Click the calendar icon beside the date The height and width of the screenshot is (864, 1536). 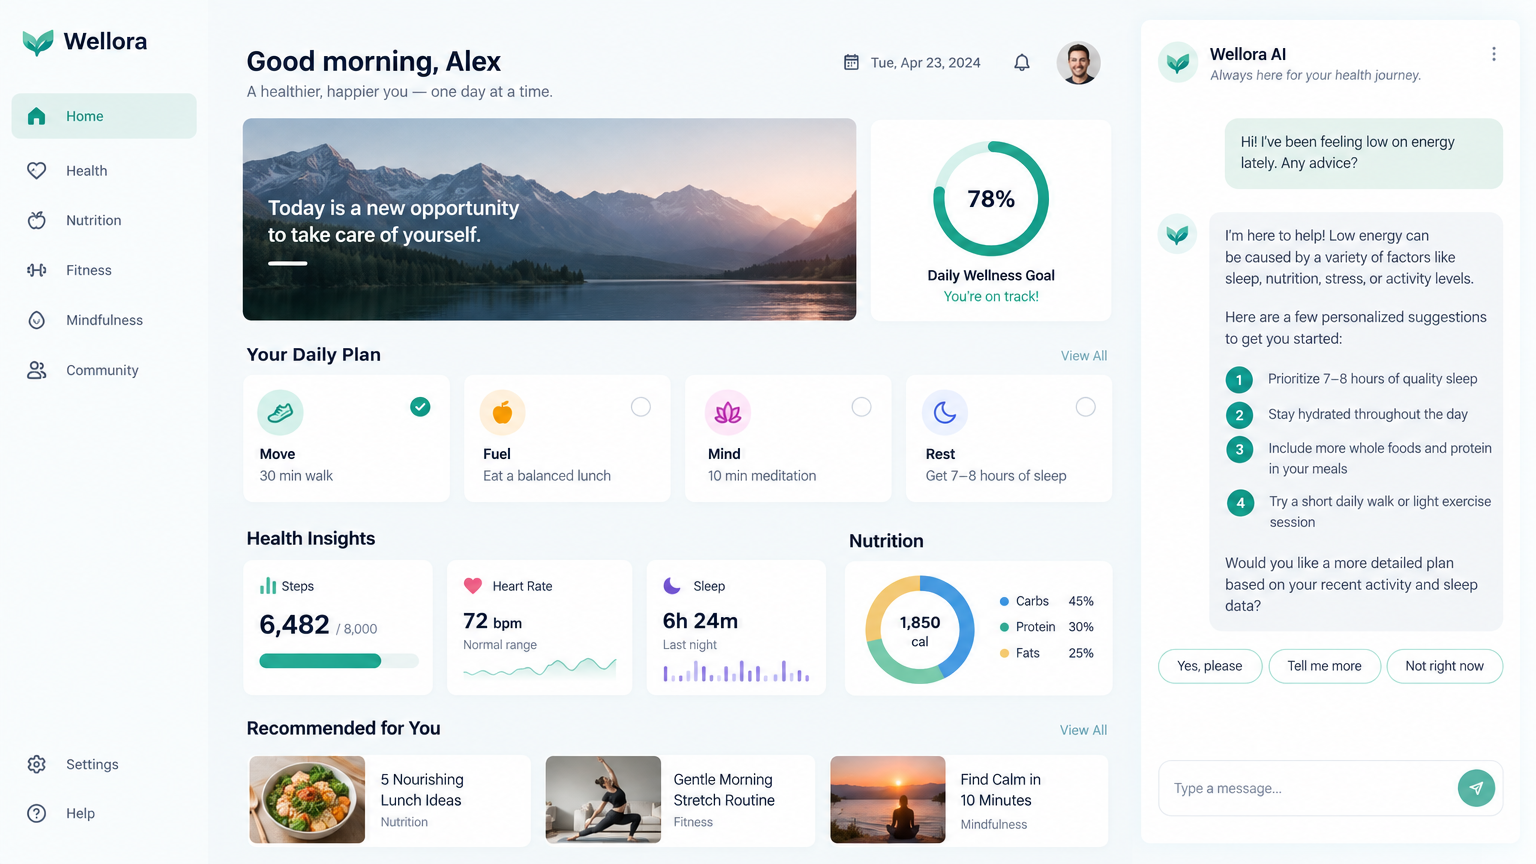coord(851,63)
